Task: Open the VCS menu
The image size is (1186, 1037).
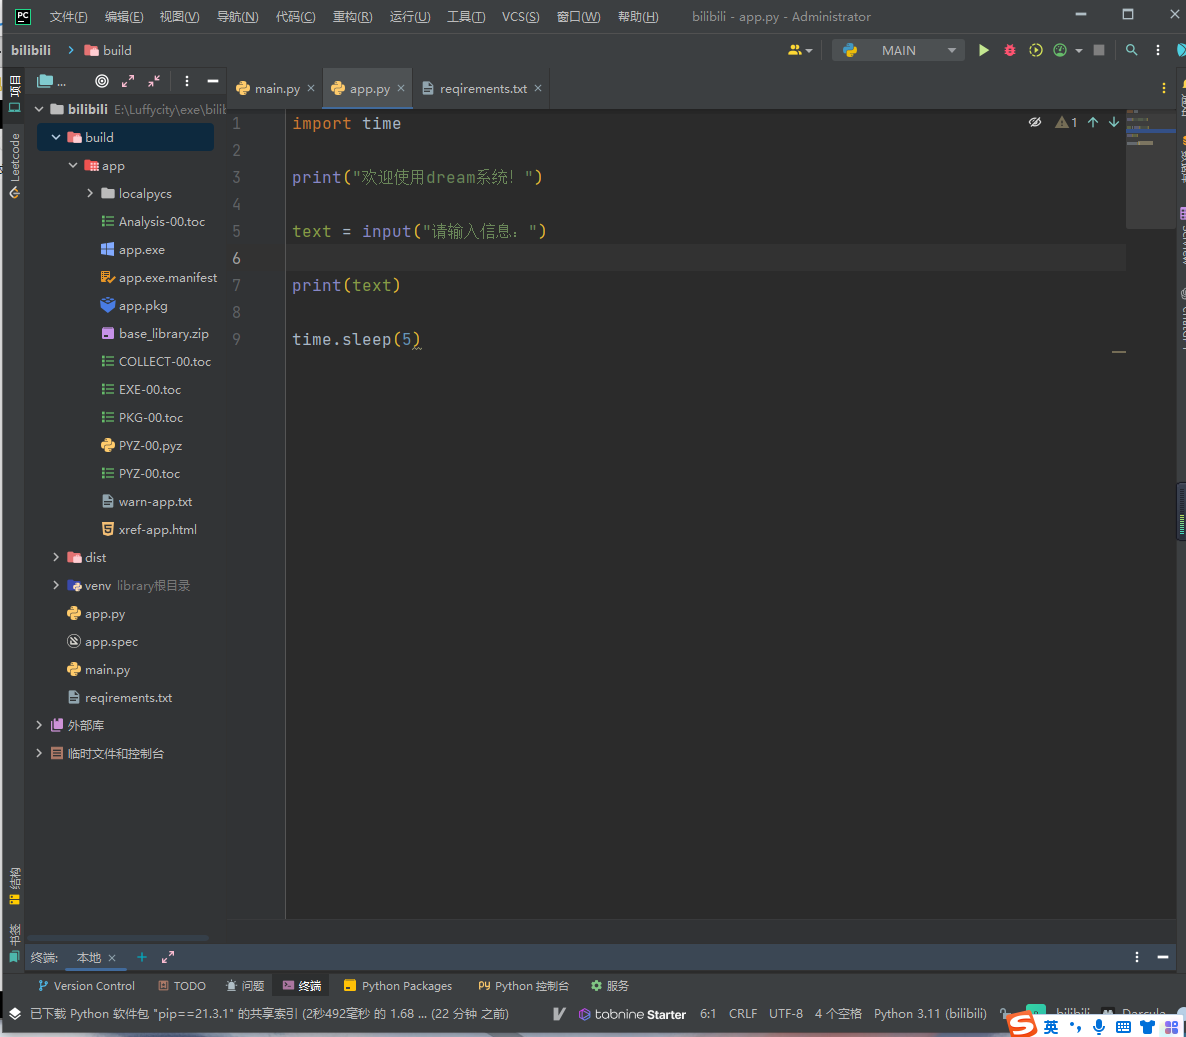Action: [520, 17]
